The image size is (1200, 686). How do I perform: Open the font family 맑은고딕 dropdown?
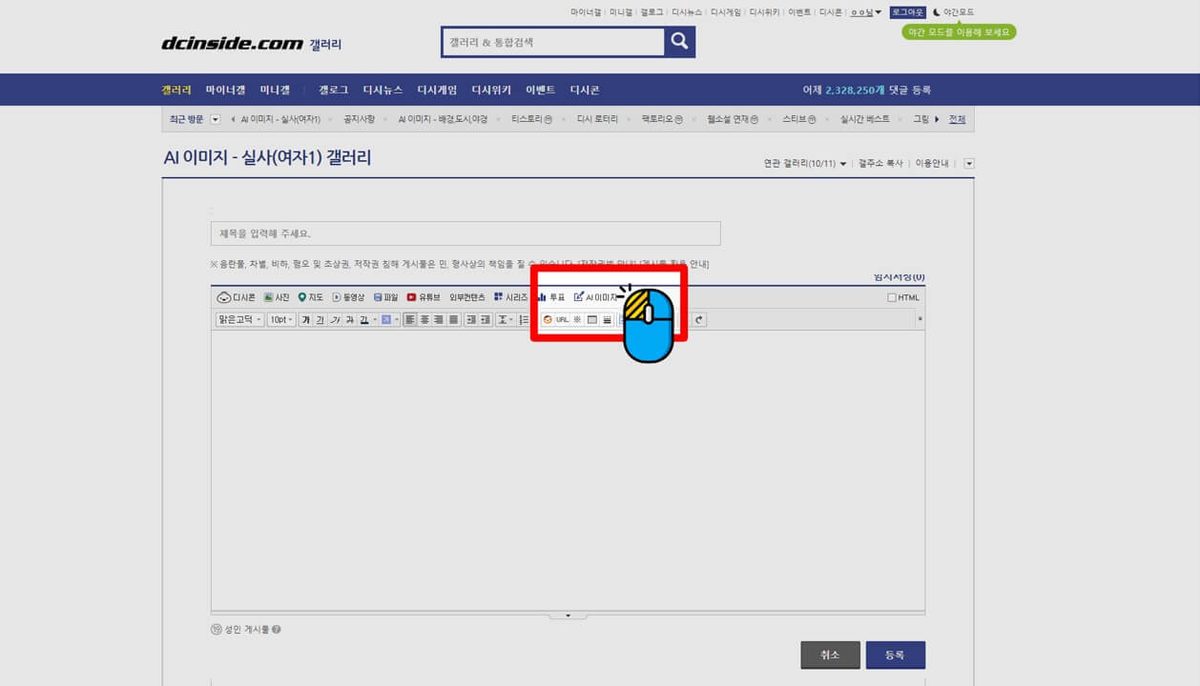click(x=240, y=320)
